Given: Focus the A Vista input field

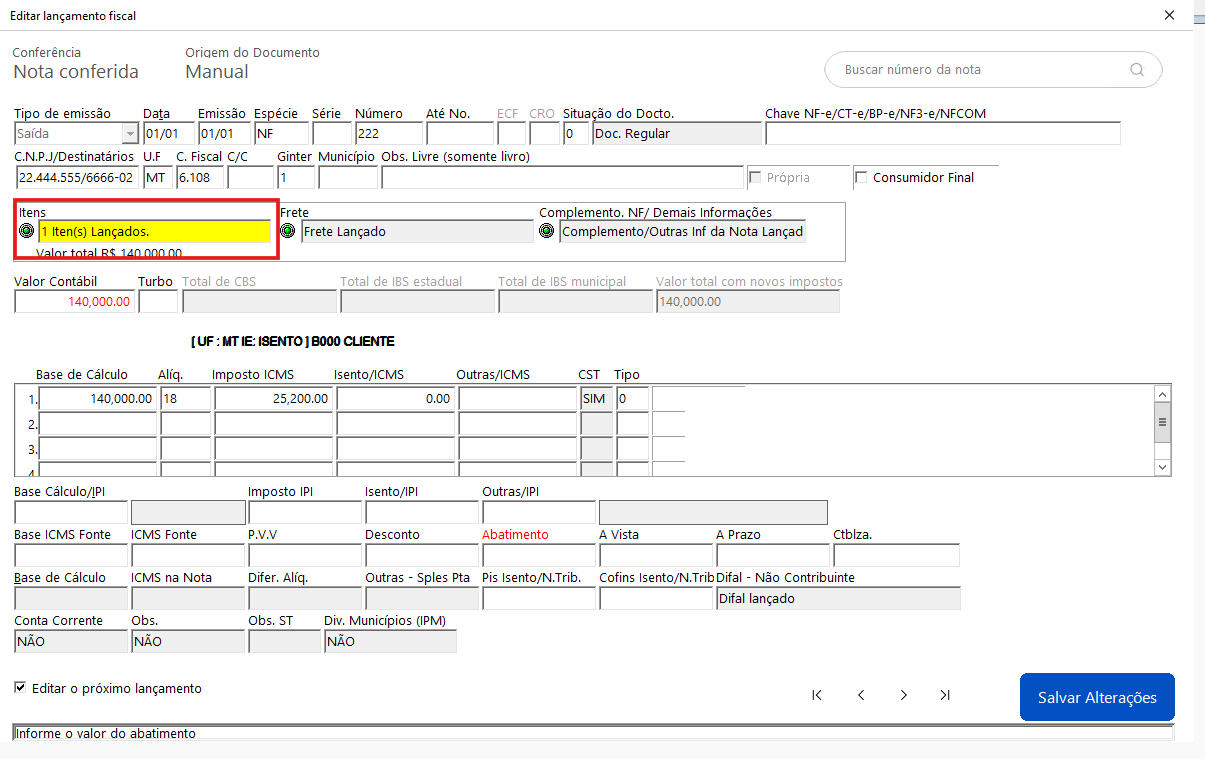Looking at the screenshot, I should (x=655, y=555).
